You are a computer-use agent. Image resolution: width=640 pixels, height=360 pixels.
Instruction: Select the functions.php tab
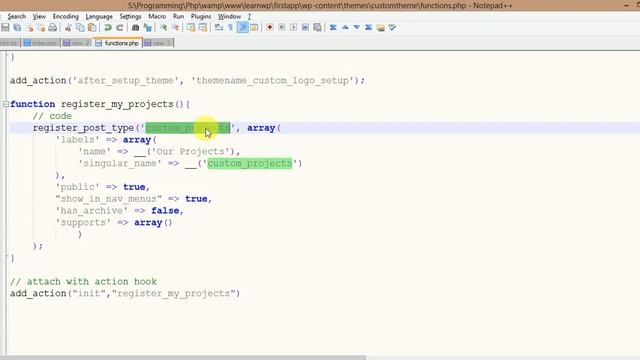[x=118, y=42]
